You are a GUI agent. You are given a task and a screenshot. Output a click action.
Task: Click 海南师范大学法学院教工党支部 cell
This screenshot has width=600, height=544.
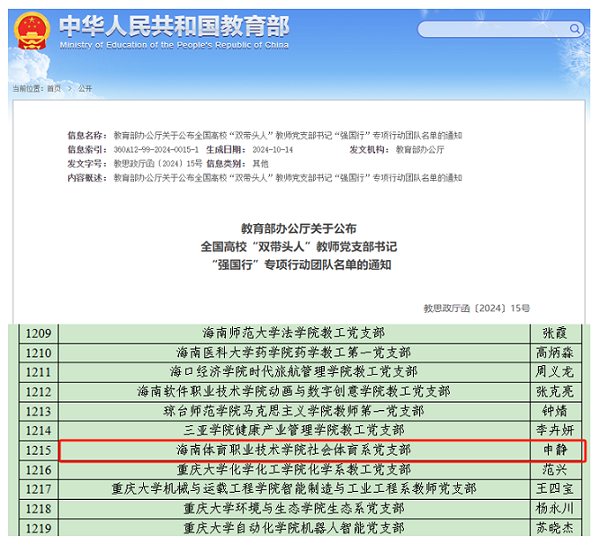point(293,333)
